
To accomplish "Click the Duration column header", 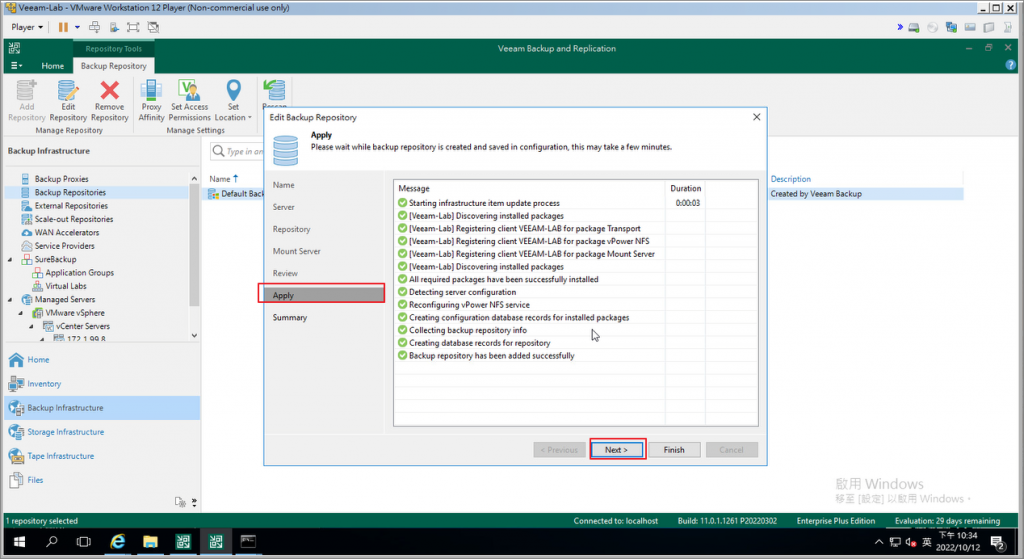I will [685, 188].
